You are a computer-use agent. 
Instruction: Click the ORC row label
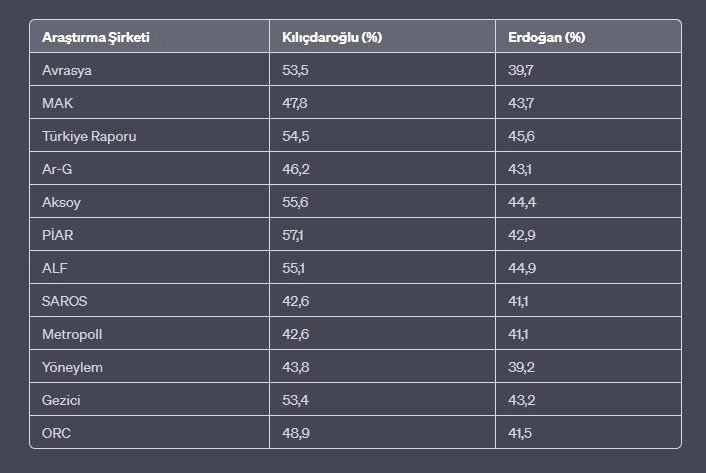149,432
